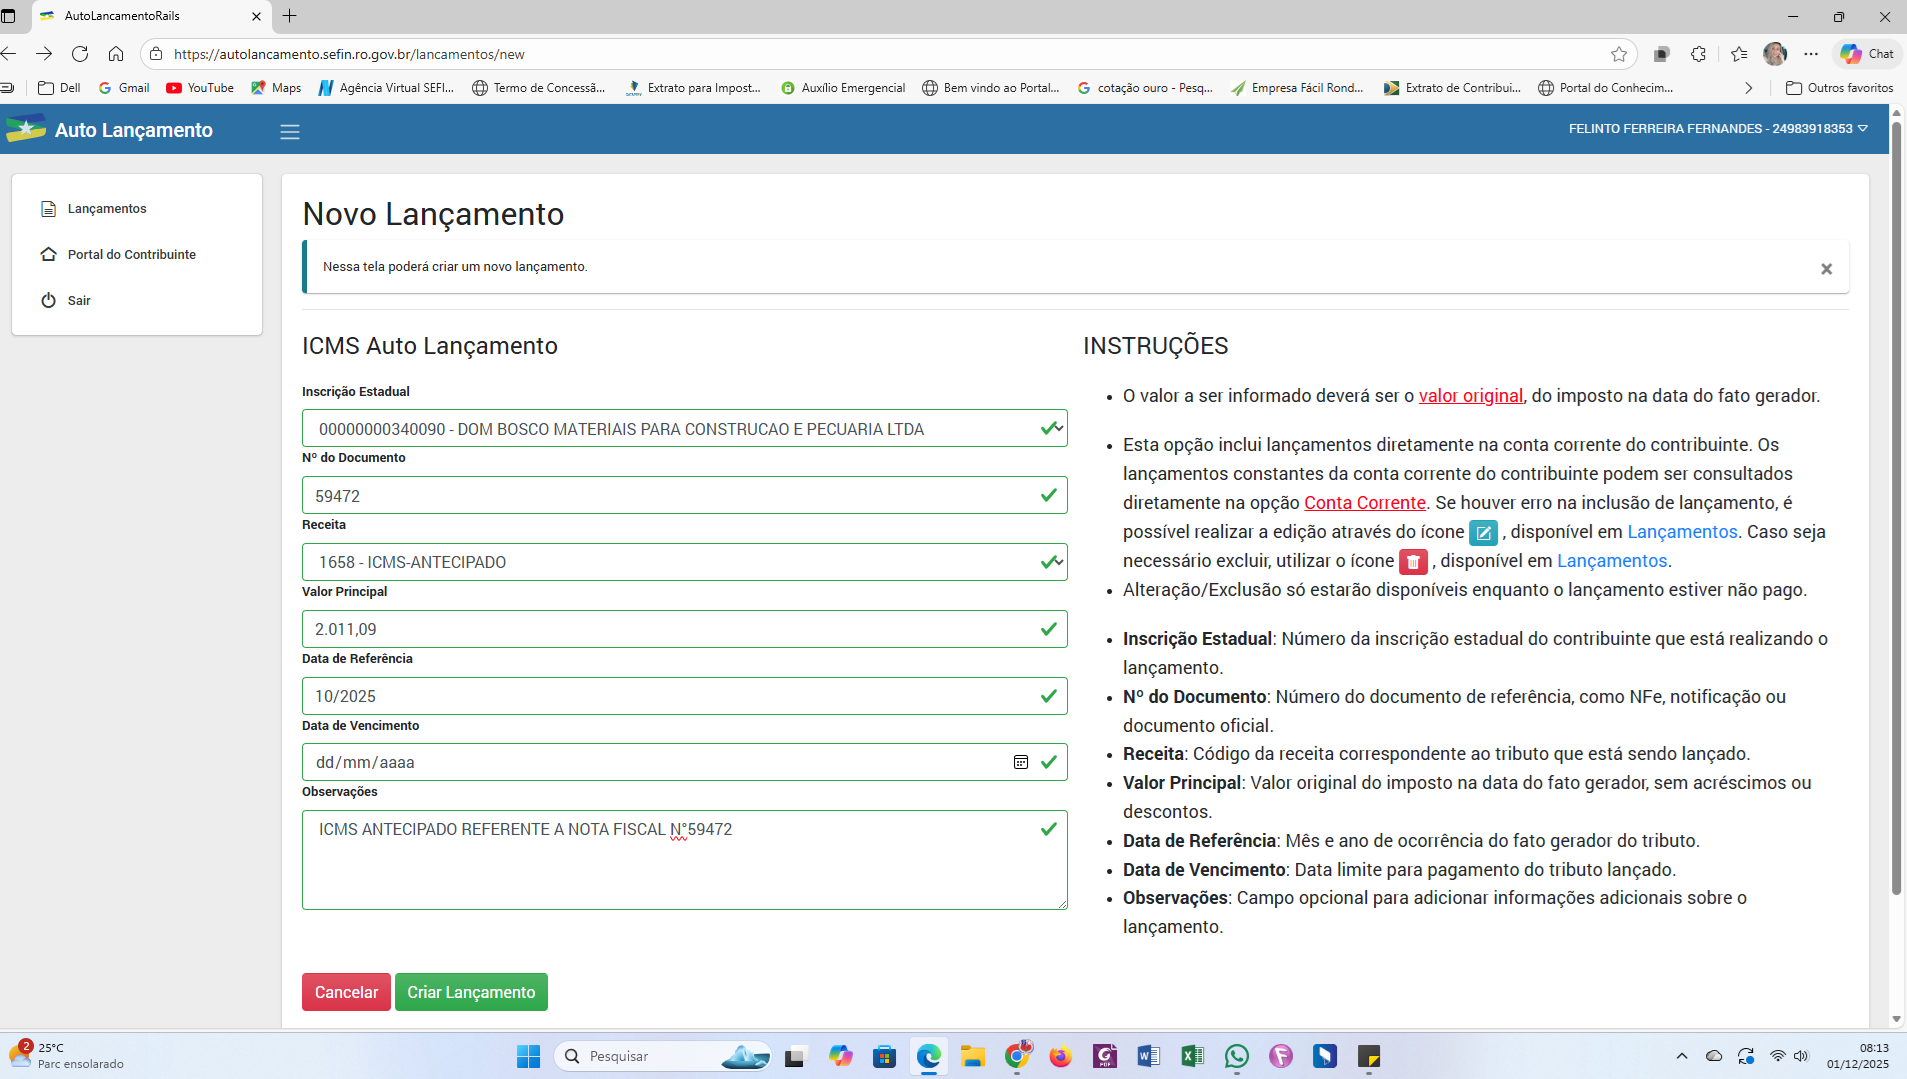Click the hamburger menu icon in header
The image size is (1907, 1079).
290,131
